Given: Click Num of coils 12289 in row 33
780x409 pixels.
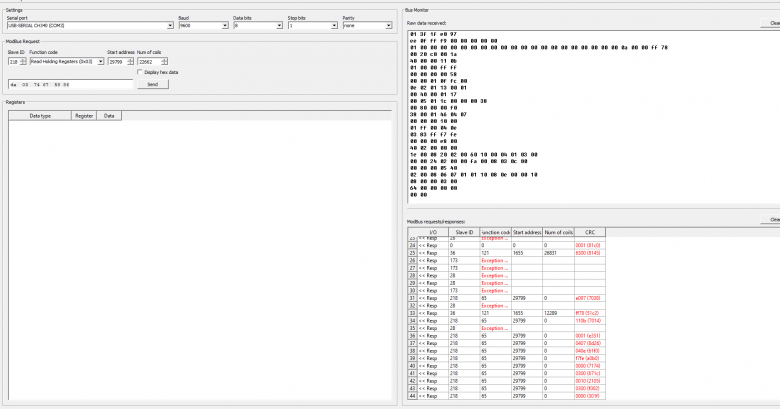Looking at the screenshot, I should (x=558, y=313).
